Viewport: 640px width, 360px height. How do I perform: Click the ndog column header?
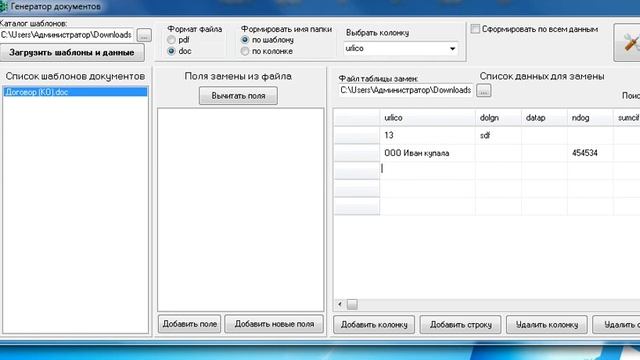(590, 118)
